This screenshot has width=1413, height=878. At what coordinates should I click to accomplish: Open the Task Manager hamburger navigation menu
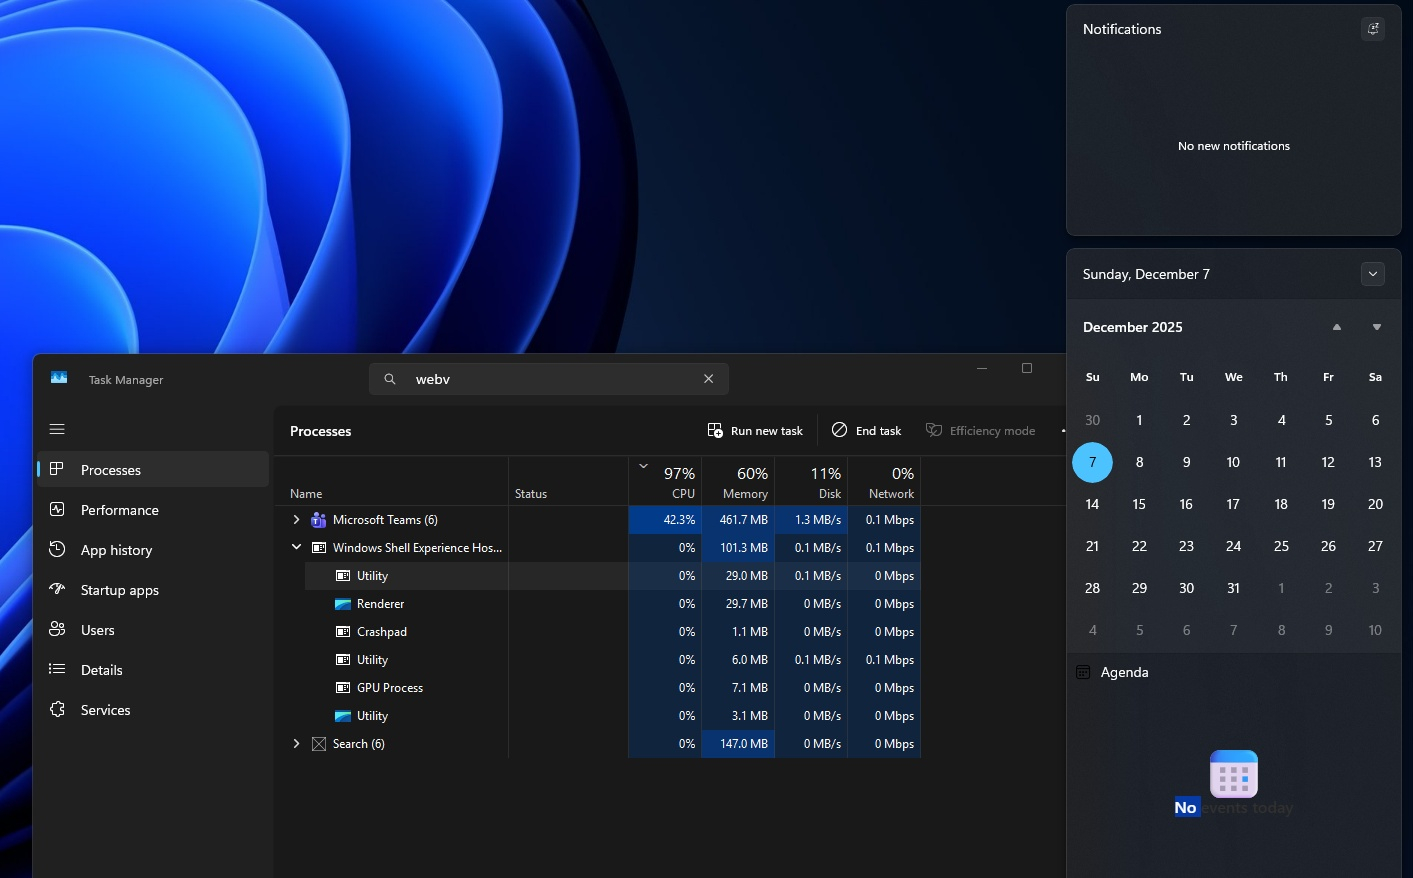pos(57,429)
